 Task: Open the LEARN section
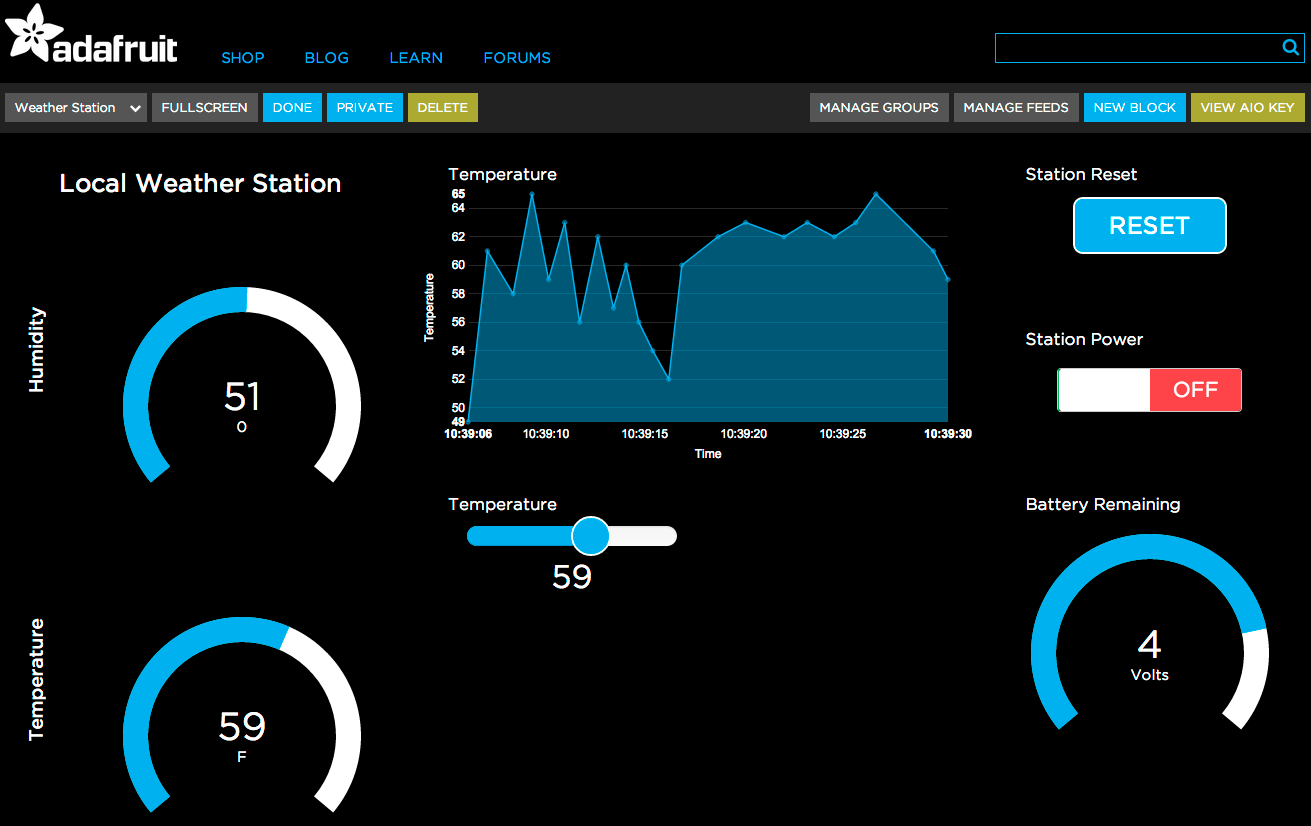click(416, 58)
